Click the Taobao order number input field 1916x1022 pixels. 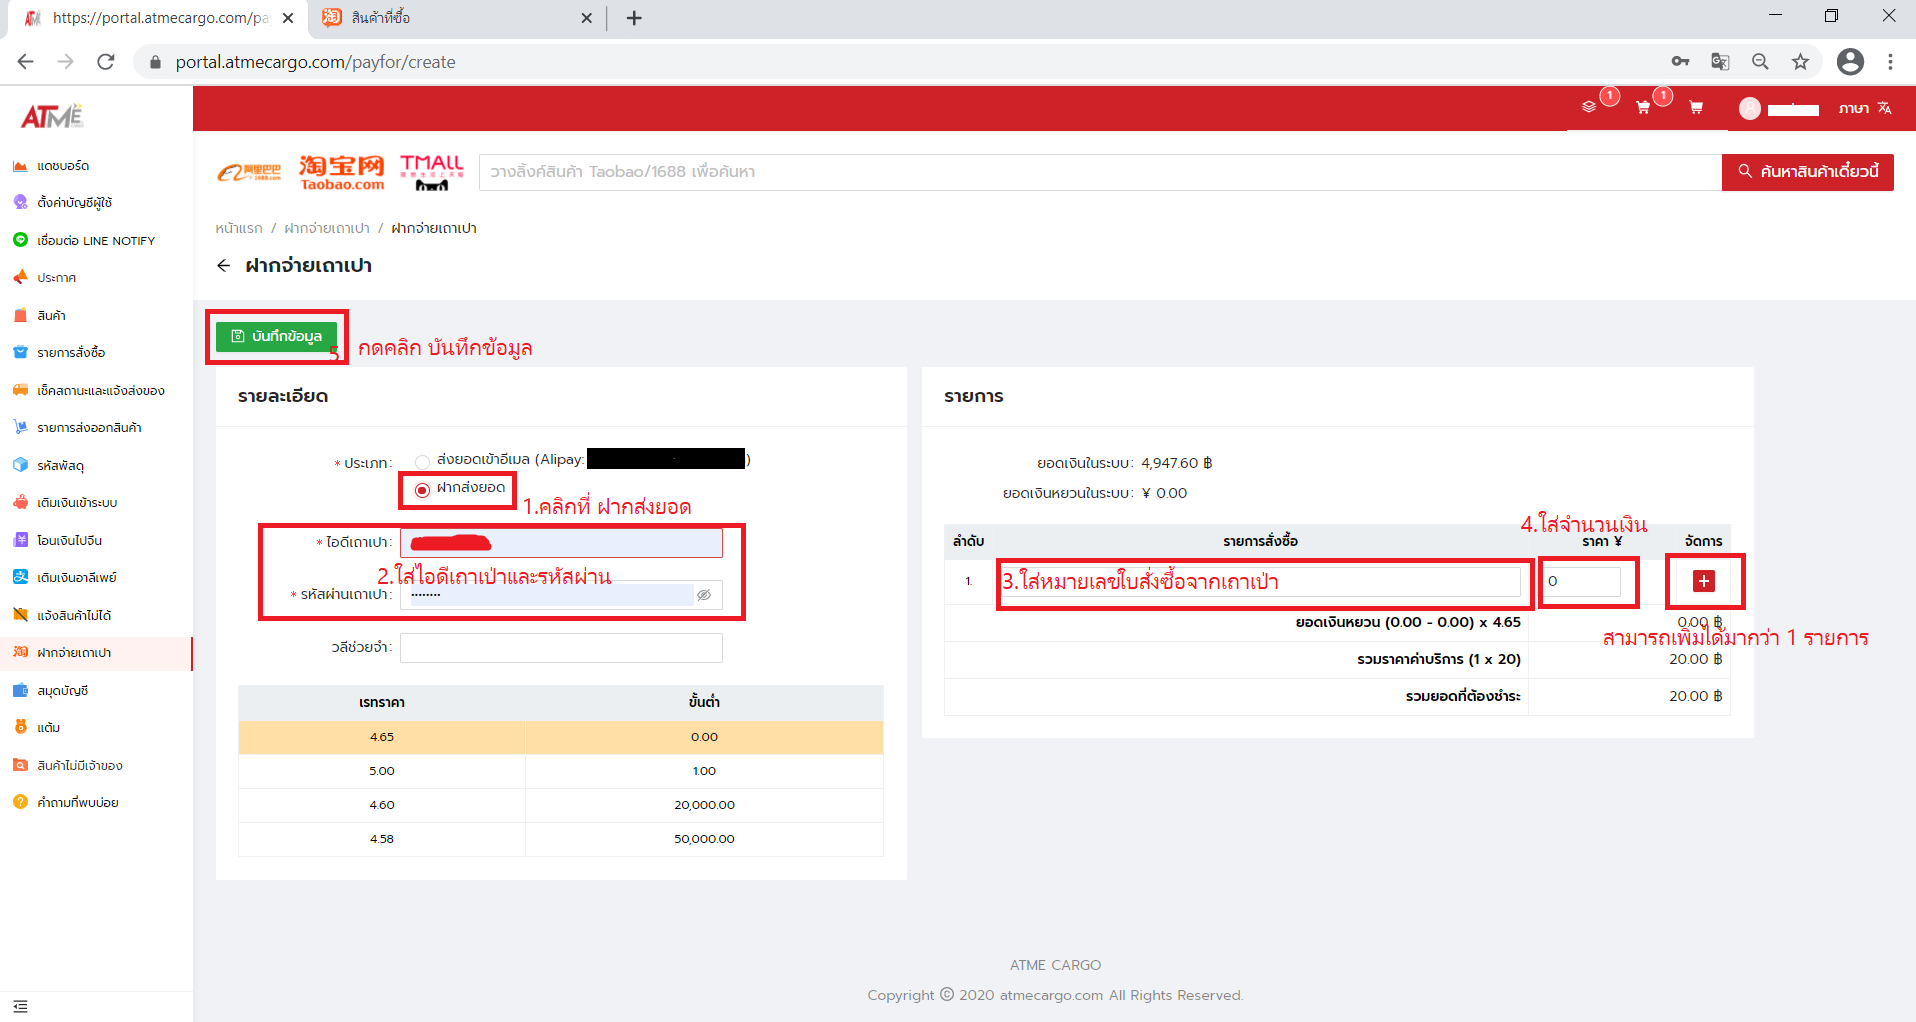click(1260, 582)
